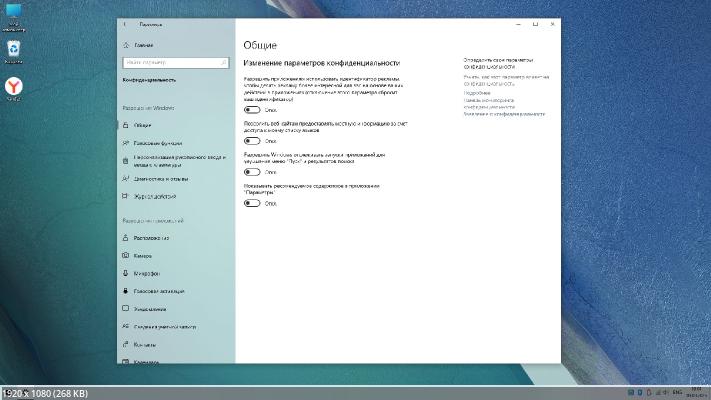Screen dimensions: 711x400
Task: Select Общие (General) in sidebar
Action: point(143,125)
